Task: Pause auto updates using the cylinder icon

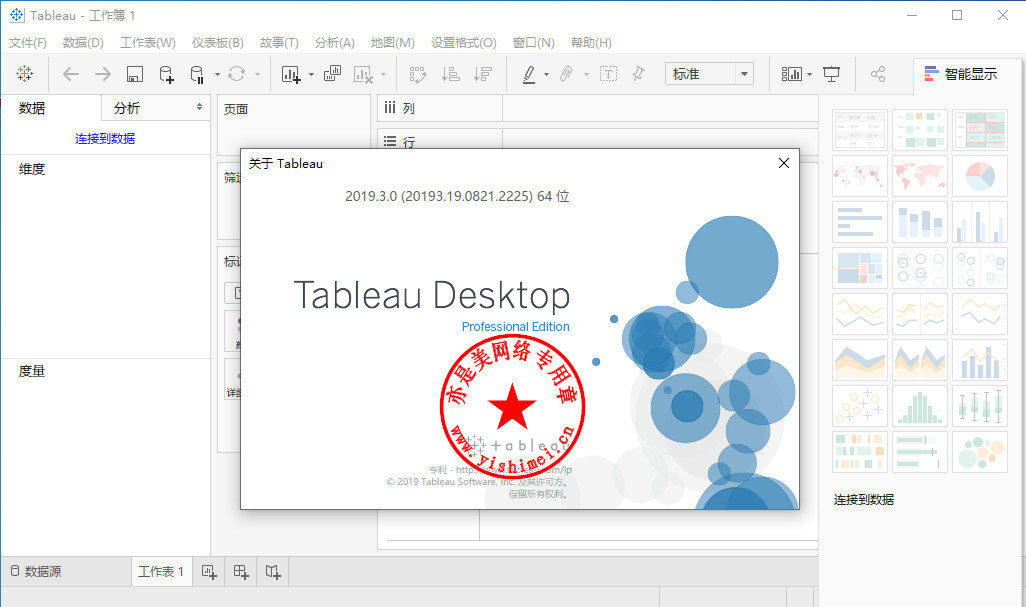Action: (197, 74)
